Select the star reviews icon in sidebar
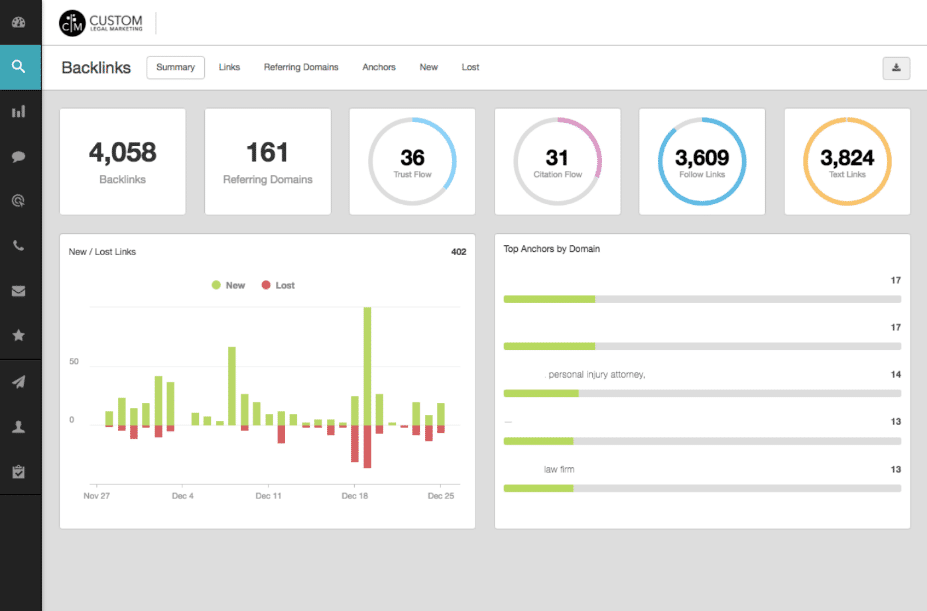The height and width of the screenshot is (611, 927). pos(20,335)
